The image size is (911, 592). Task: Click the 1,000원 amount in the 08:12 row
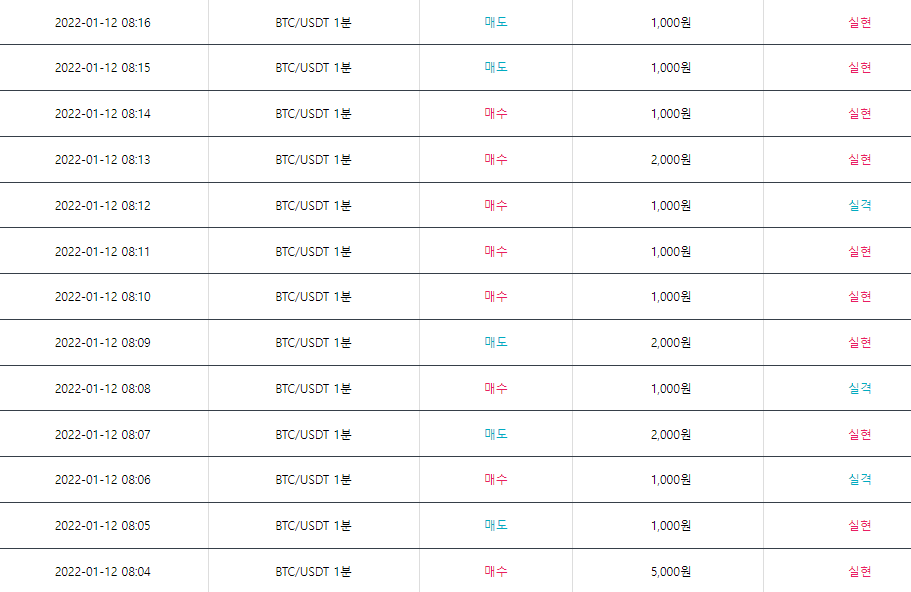pyautogui.click(x=671, y=205)
